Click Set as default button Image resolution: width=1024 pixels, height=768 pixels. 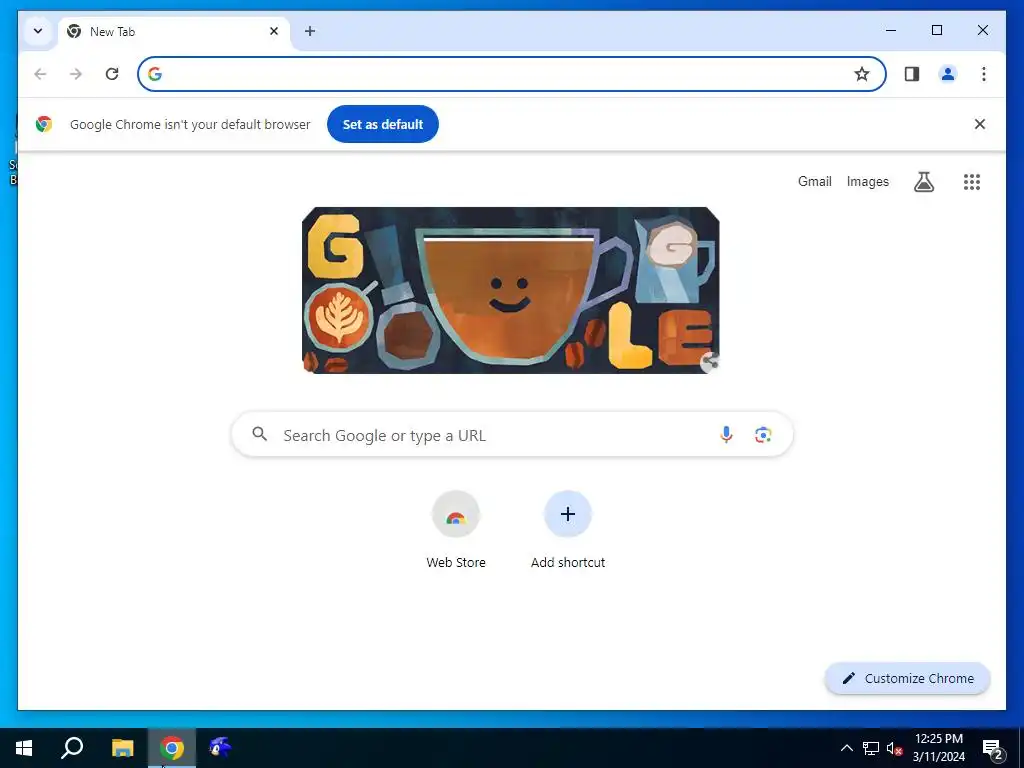tap(383, 124)
